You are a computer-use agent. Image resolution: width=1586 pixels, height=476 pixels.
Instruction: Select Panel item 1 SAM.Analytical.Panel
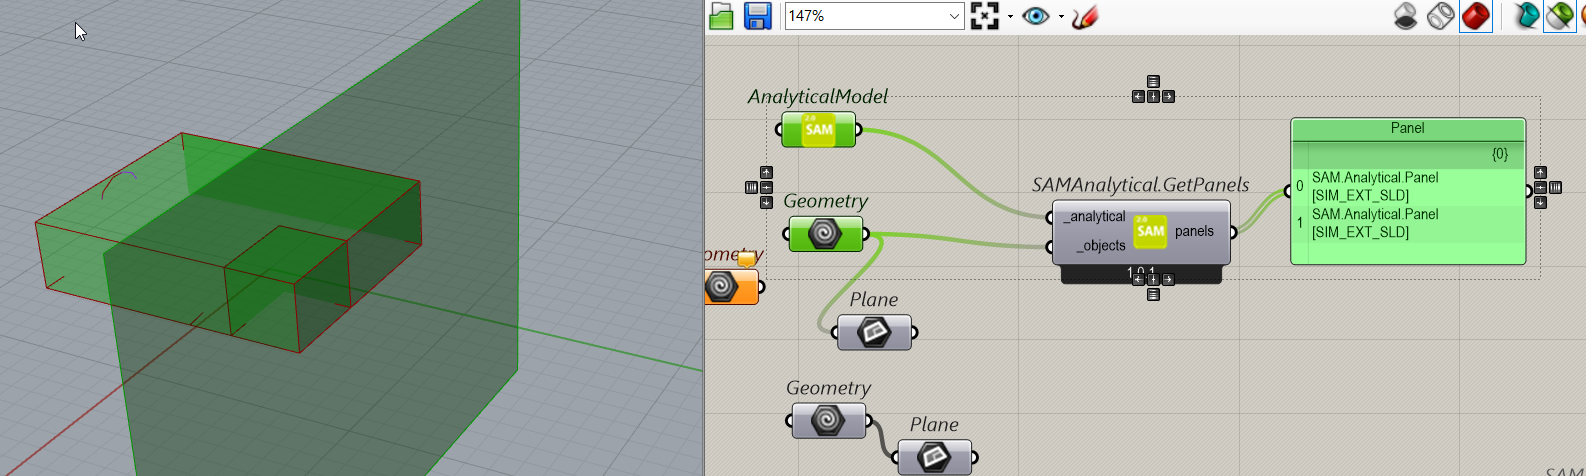tap(1408, 223)
